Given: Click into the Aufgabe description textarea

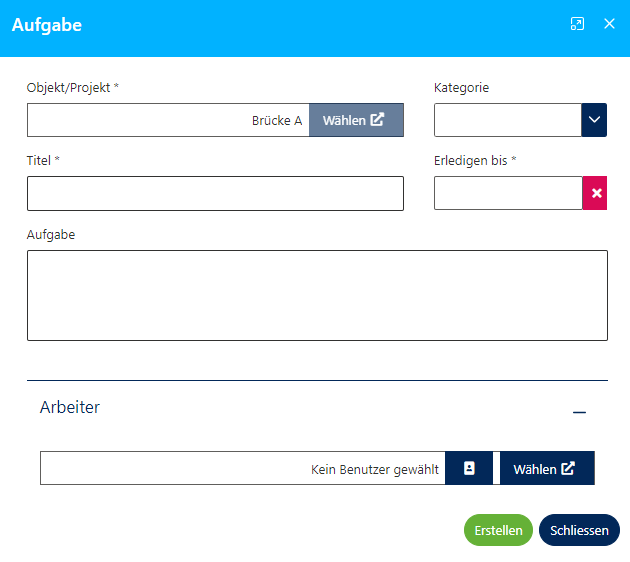Looking at the screenshot, I should click(x=317, y=295).
